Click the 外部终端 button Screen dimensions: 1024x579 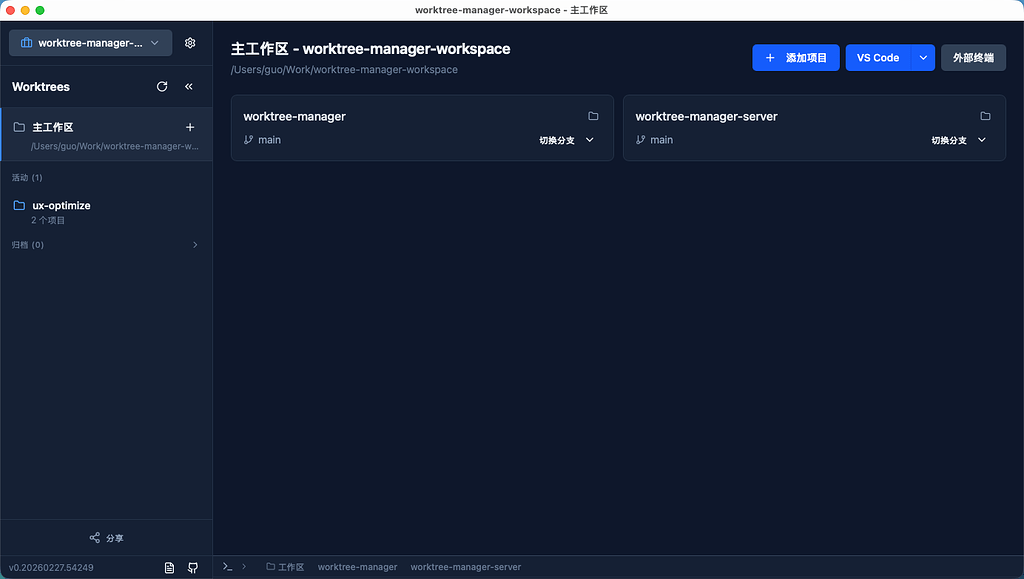[973, 57]
